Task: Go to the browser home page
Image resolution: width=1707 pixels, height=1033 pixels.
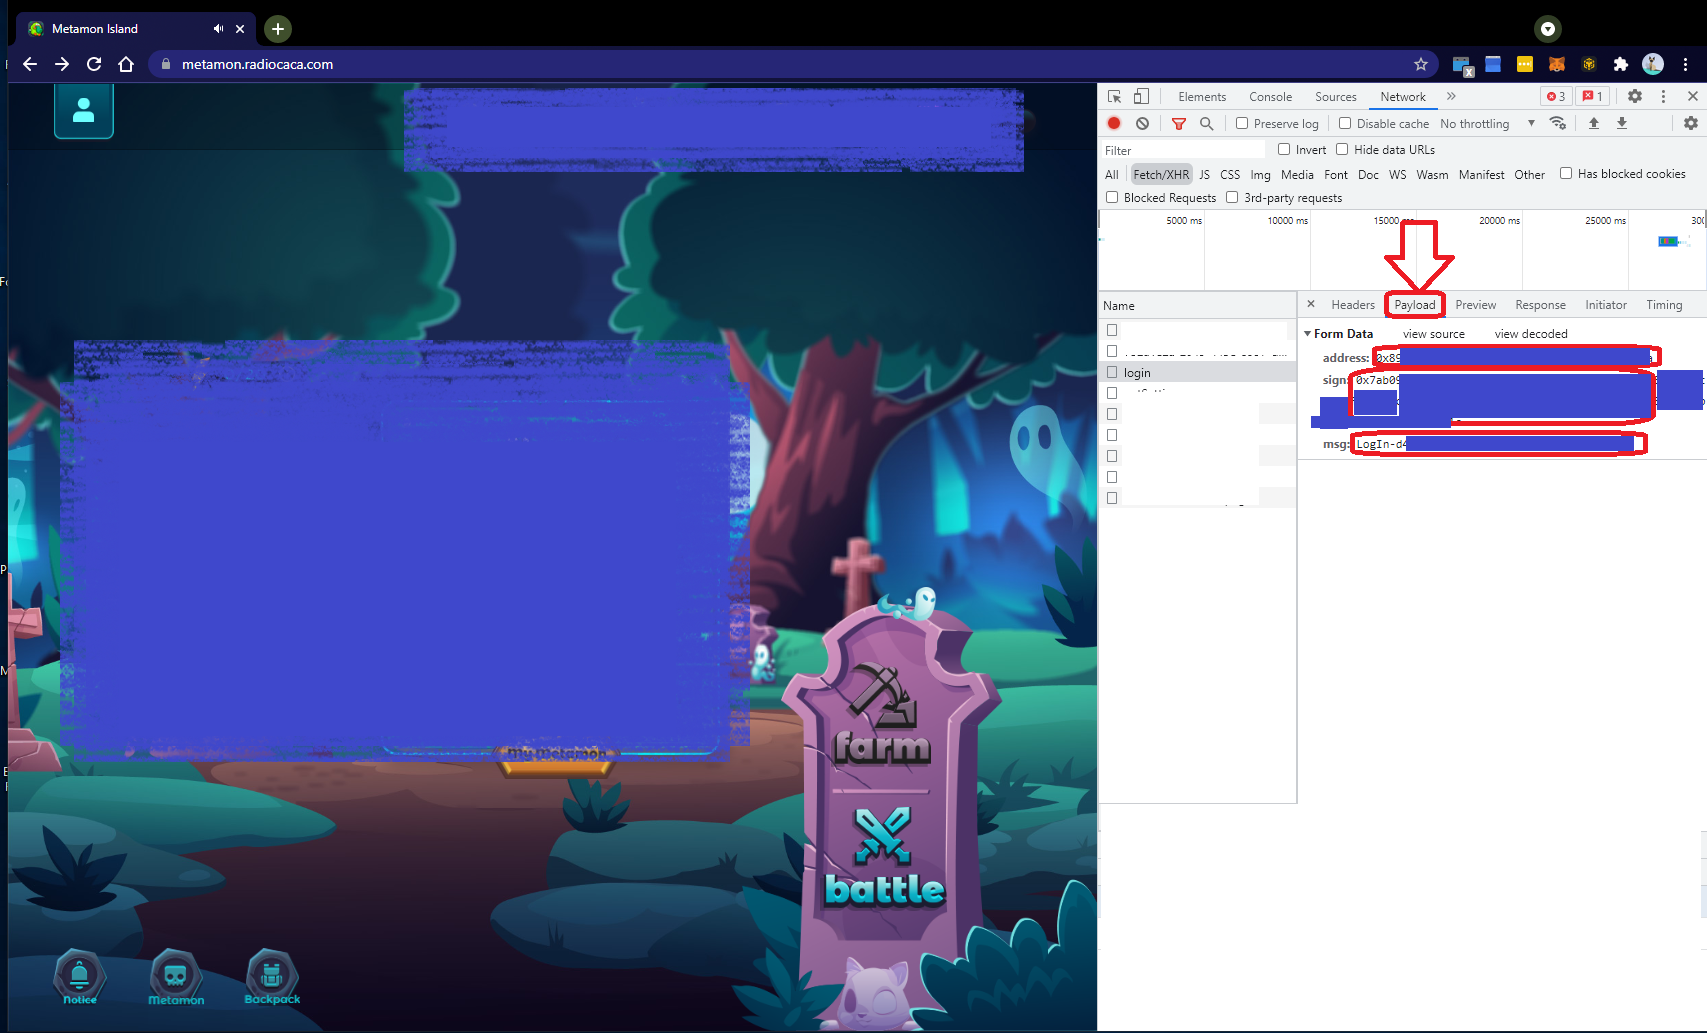Action: [126, 64]
